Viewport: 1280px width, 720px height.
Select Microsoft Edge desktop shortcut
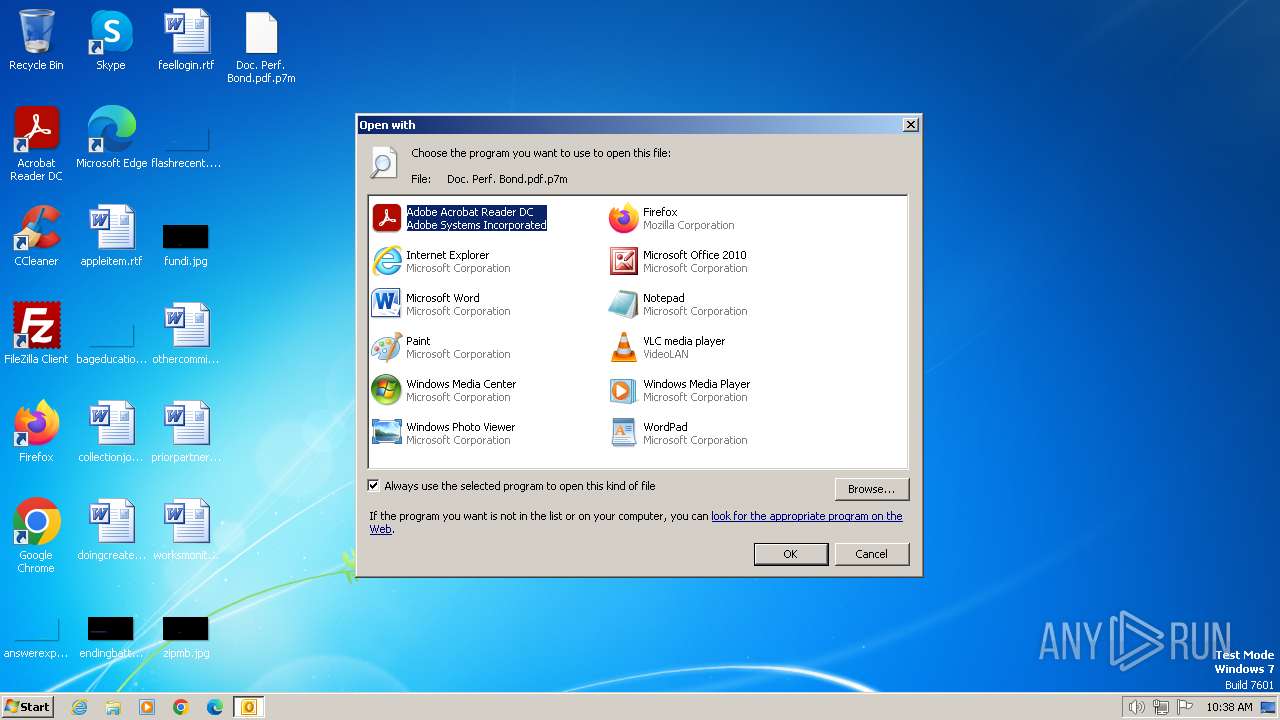pos(111,138)
